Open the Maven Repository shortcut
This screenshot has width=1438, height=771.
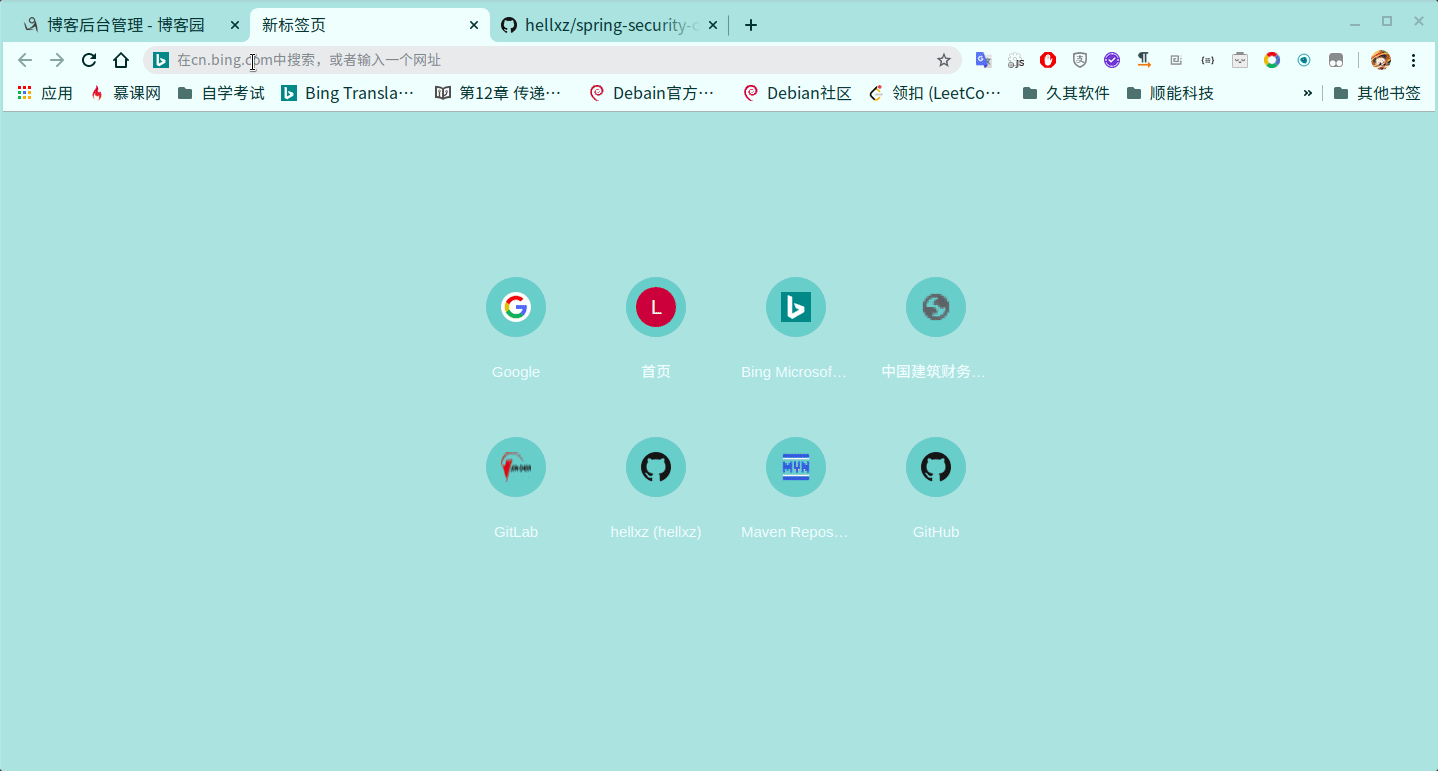point(796,467)
